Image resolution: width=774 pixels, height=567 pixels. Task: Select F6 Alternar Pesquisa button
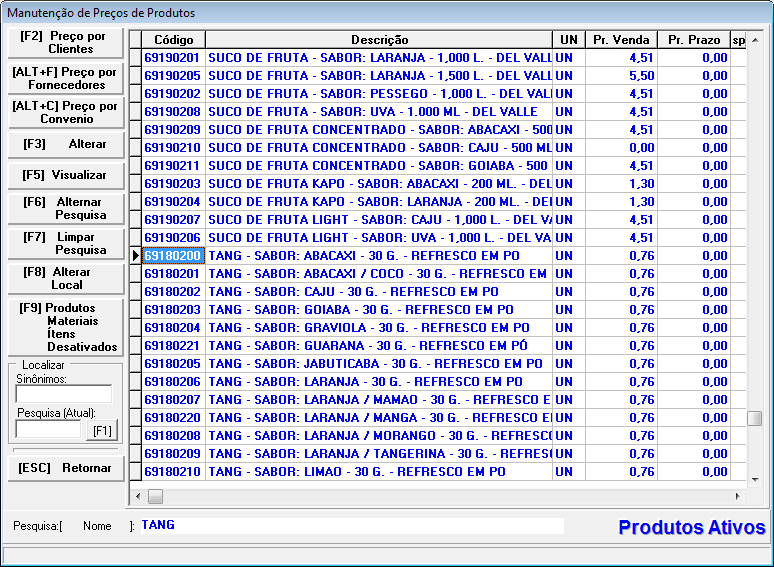coord(64,208)
